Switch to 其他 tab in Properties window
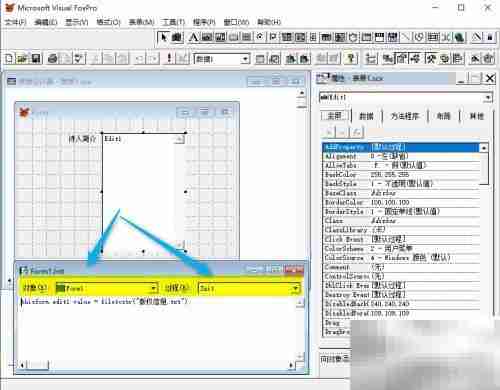Viewport: 500px width, 390px height. pos(476,116)
